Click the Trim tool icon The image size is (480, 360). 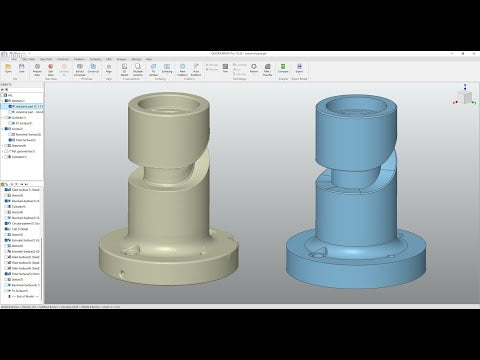pos(226,68)
